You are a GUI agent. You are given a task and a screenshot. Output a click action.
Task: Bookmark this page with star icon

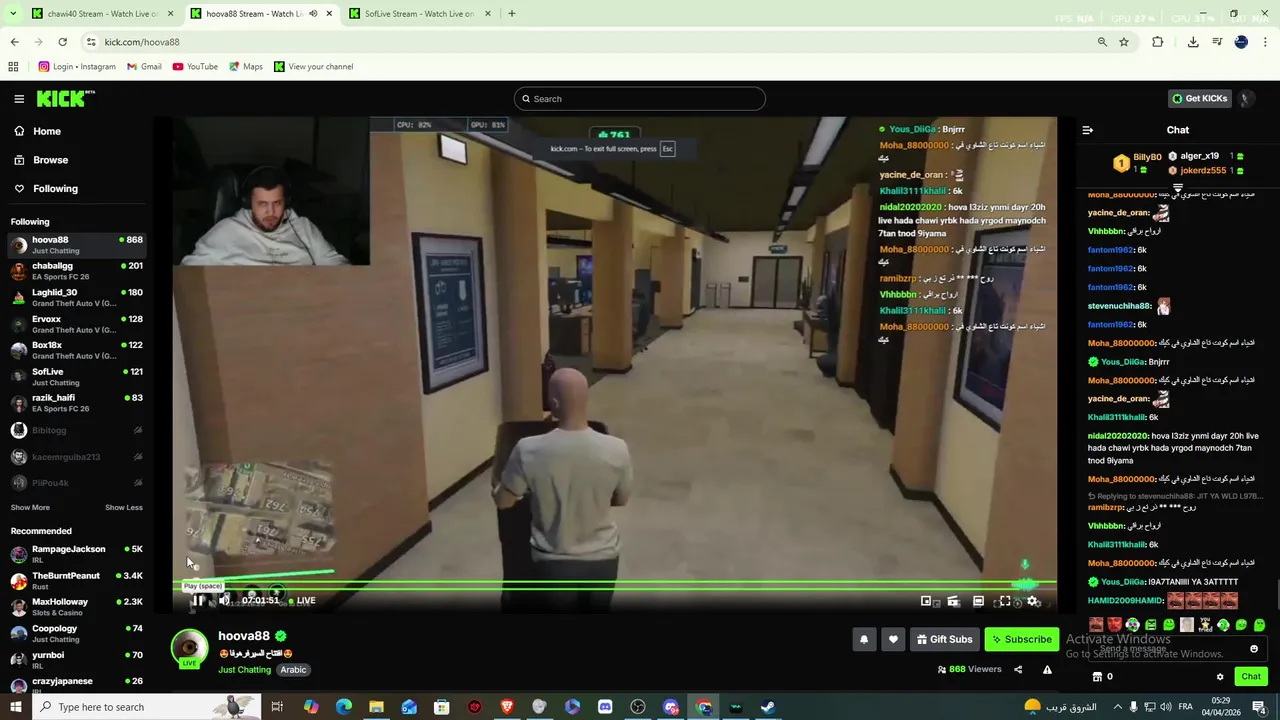pos(1124,42)
